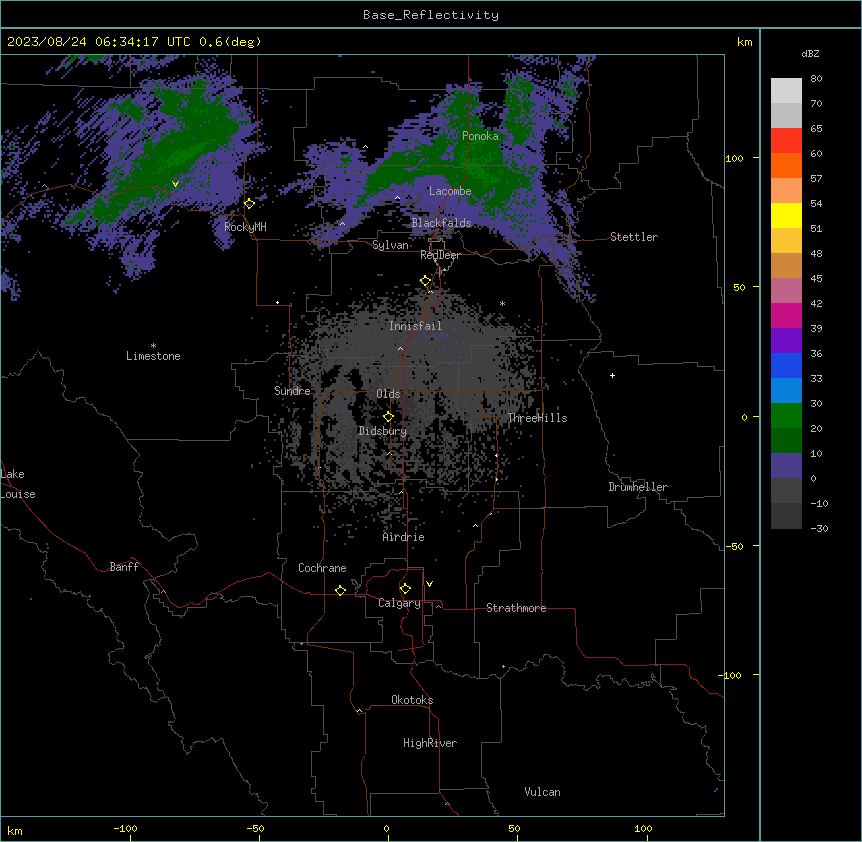Click the Sylvan label

coord(390,245)
